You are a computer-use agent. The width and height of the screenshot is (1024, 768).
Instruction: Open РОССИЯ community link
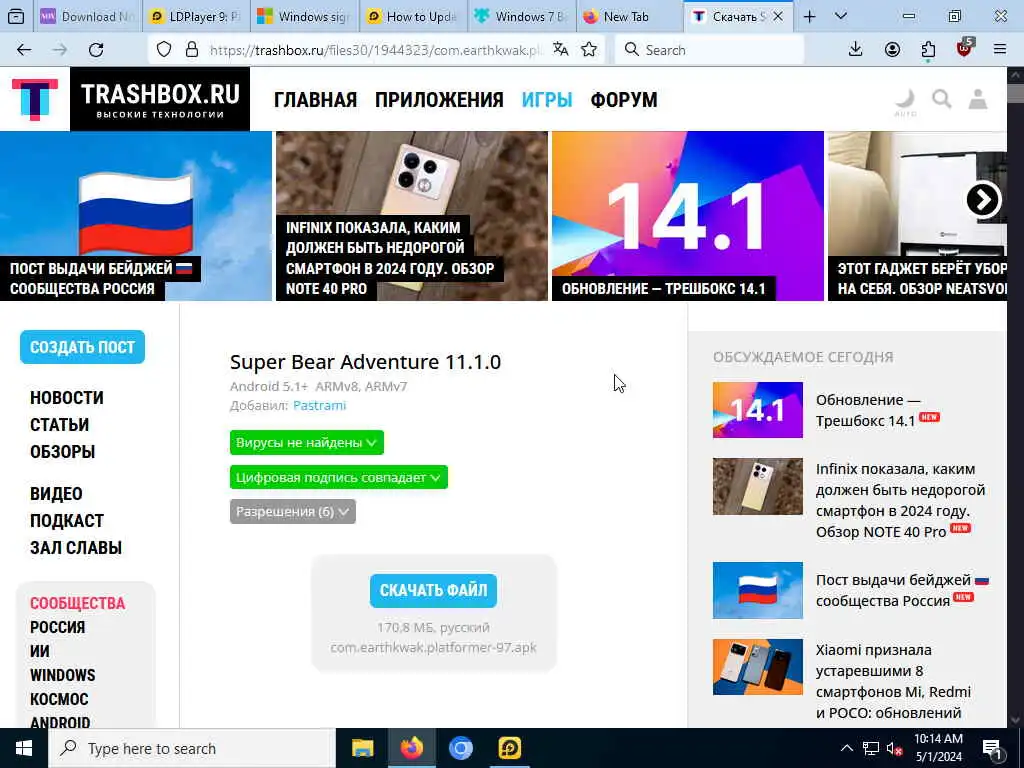pos(57,627)
